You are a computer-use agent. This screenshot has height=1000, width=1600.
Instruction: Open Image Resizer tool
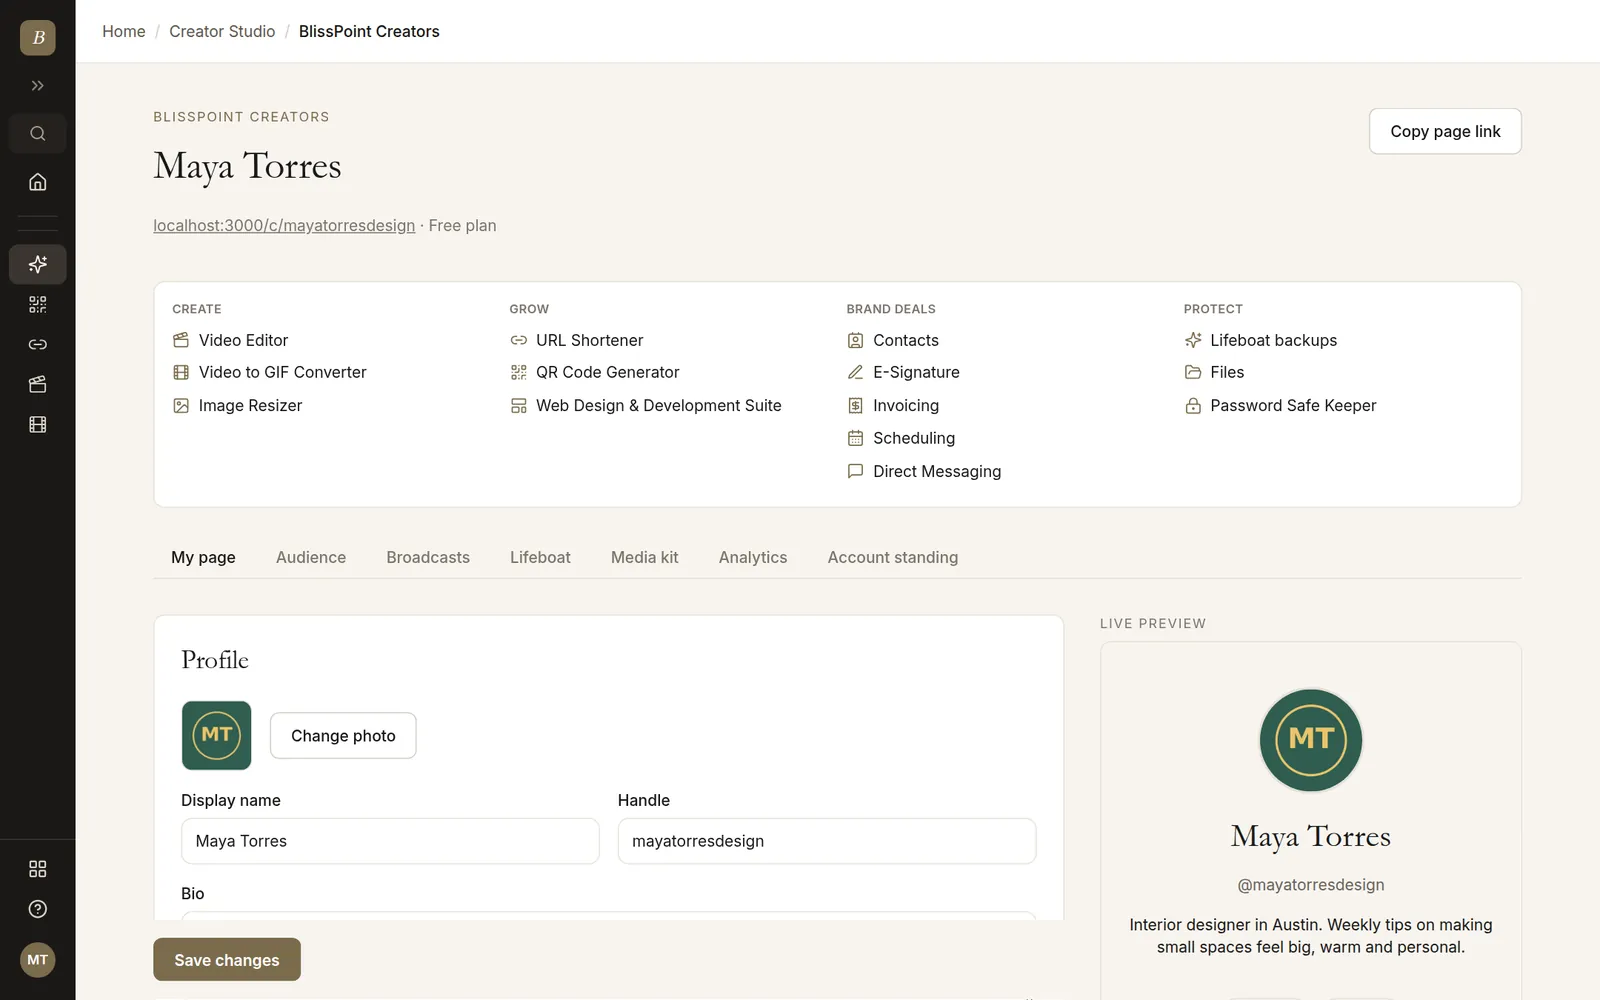[x=237, y=405]
